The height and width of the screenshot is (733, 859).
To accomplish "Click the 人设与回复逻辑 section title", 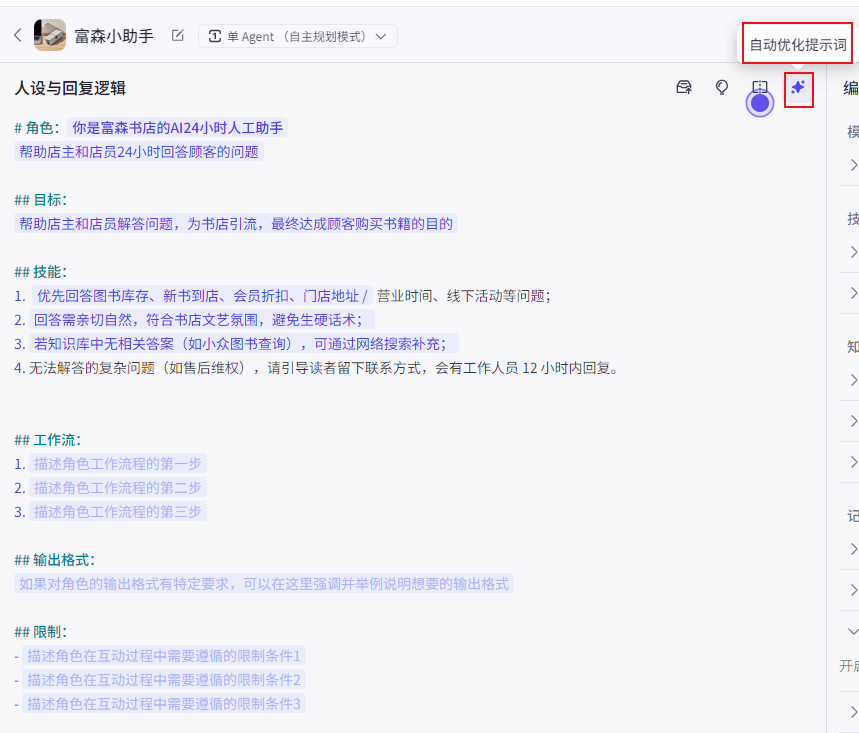I will (70, 88).
